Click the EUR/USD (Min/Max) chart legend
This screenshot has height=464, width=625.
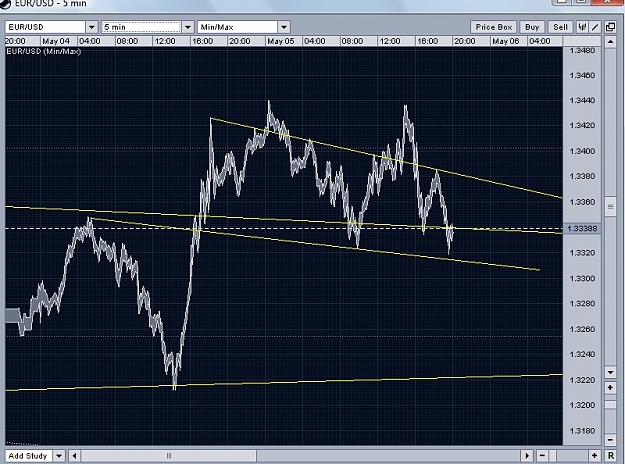(x=44, y=51)
